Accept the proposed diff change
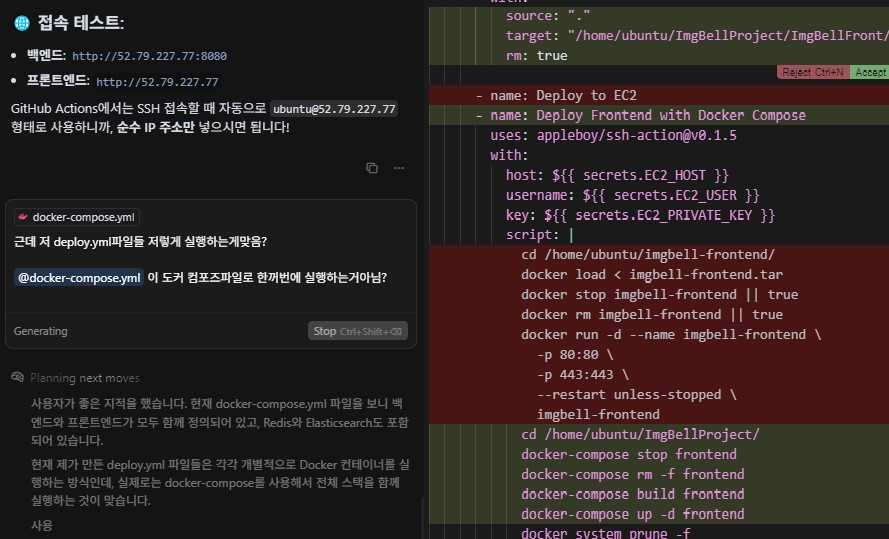Screen dimensions: 889x539 click(870, 73)
